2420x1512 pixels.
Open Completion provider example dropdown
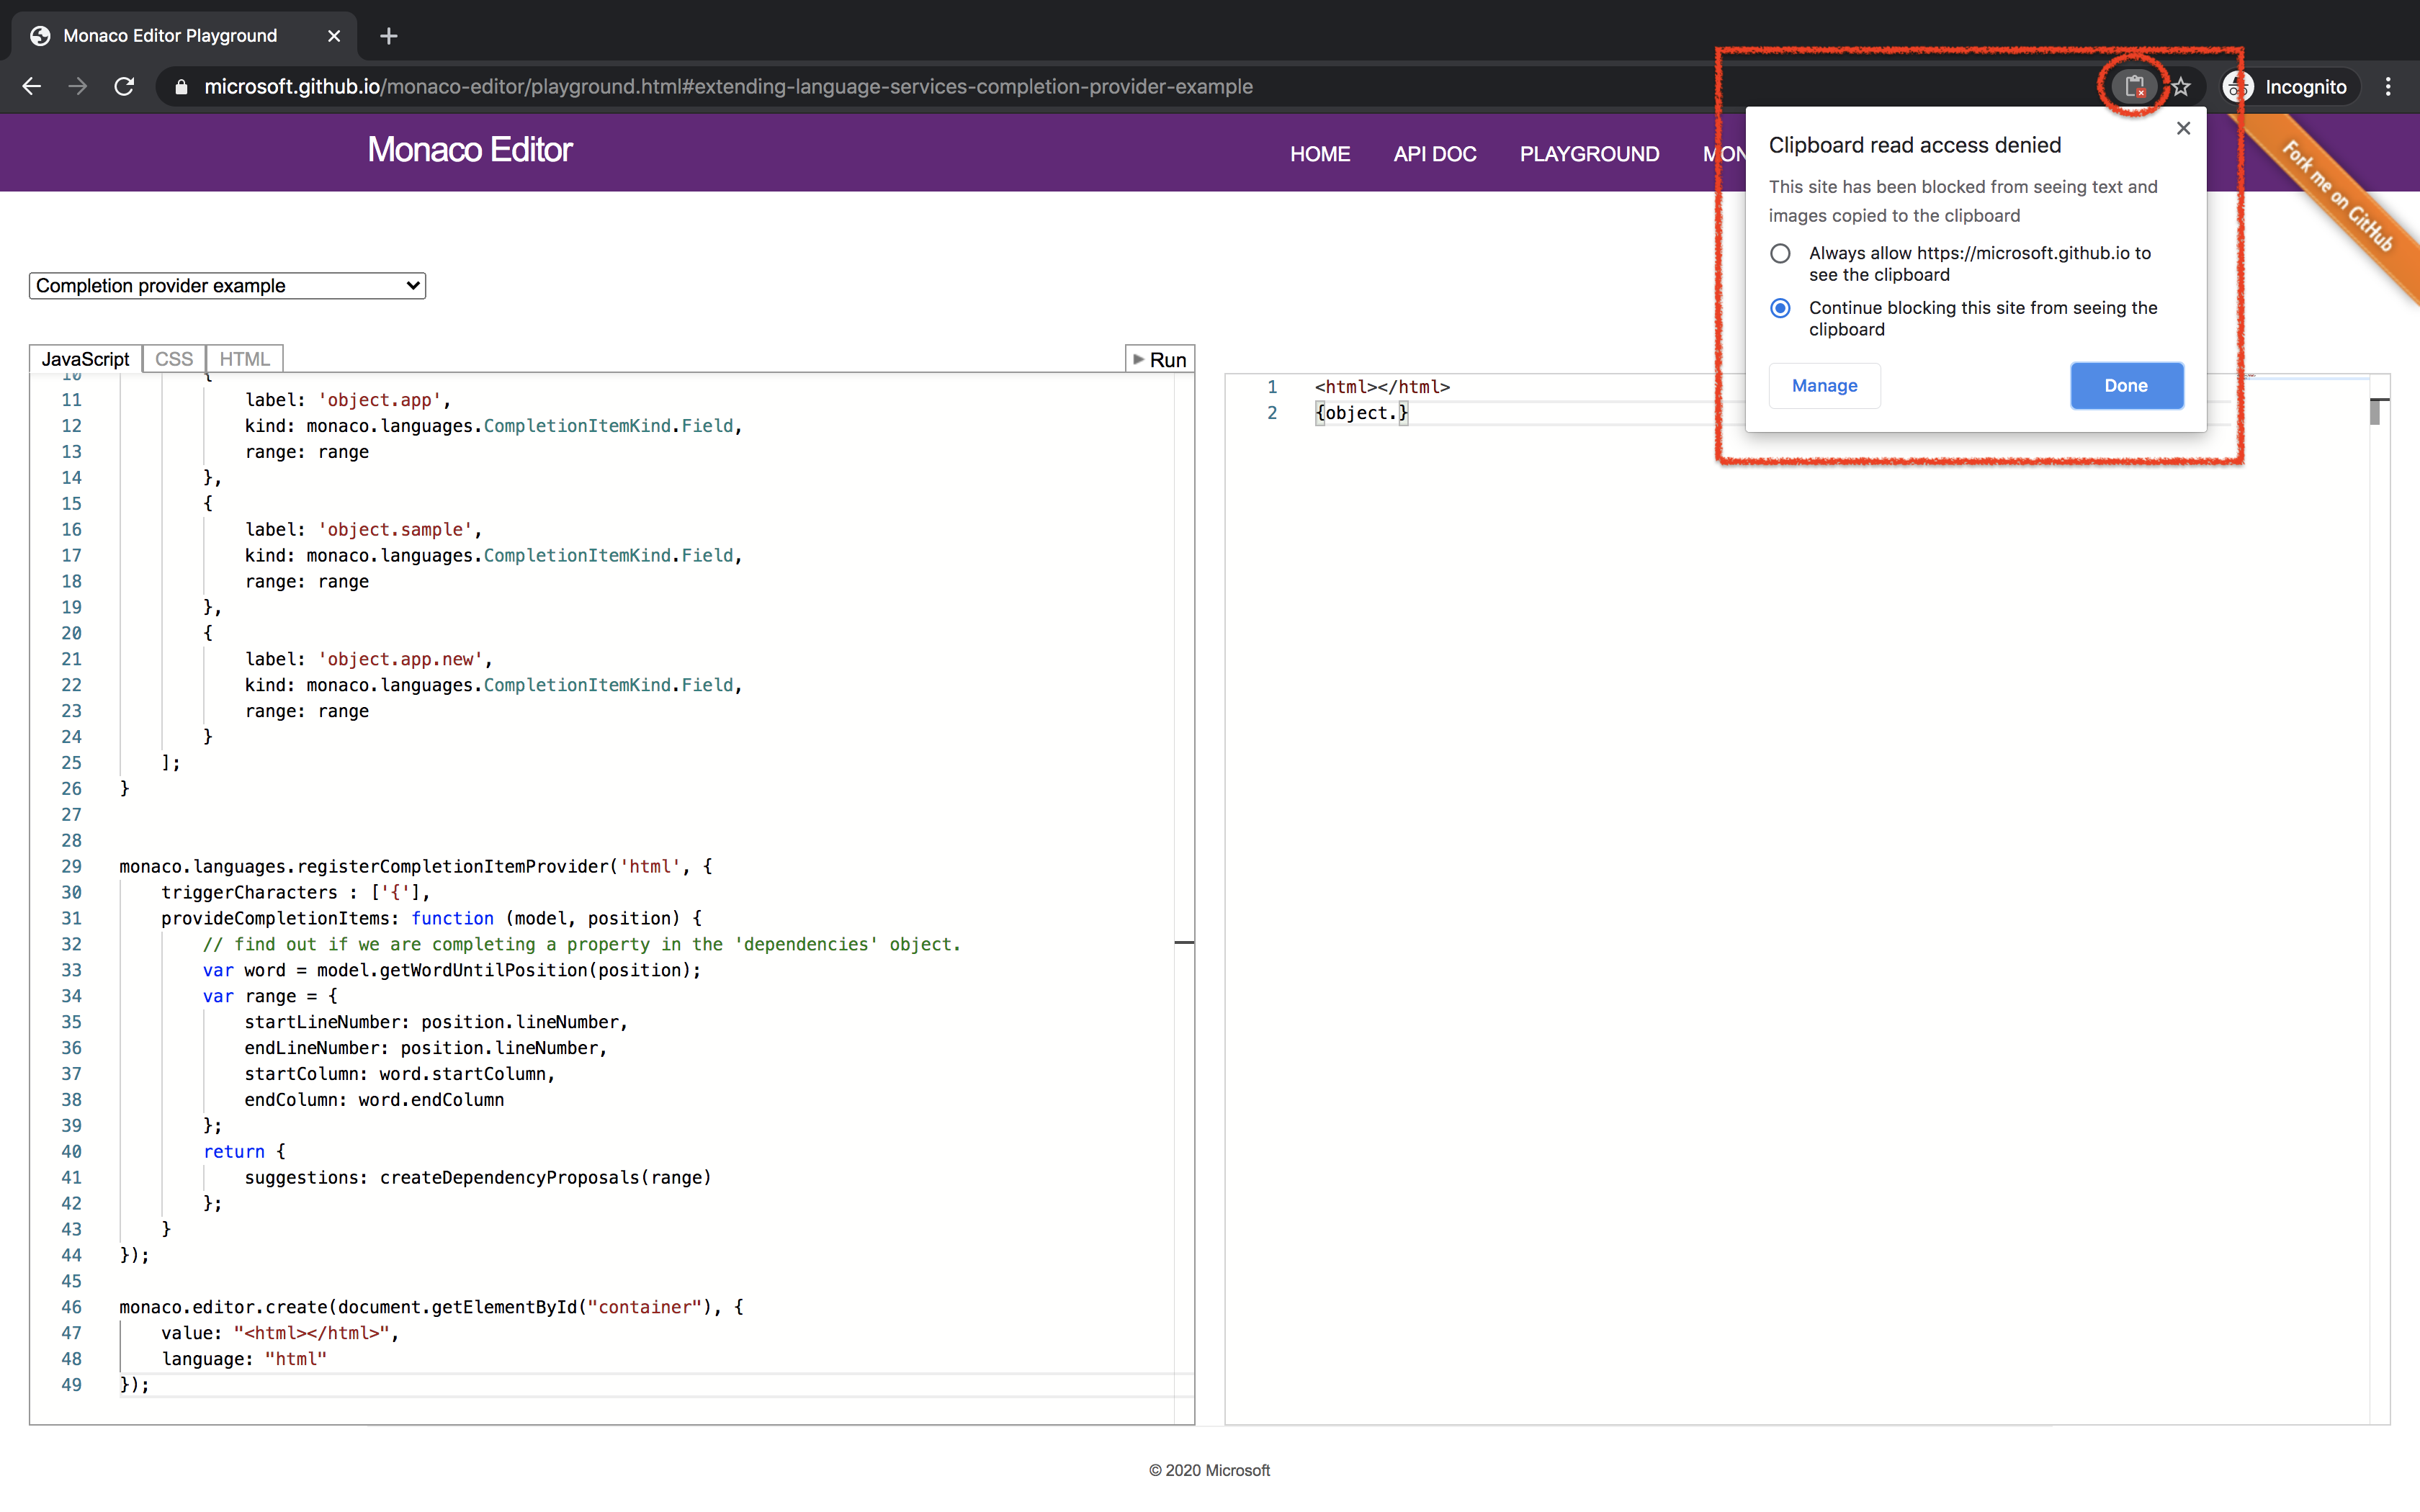tap(227, 286)
